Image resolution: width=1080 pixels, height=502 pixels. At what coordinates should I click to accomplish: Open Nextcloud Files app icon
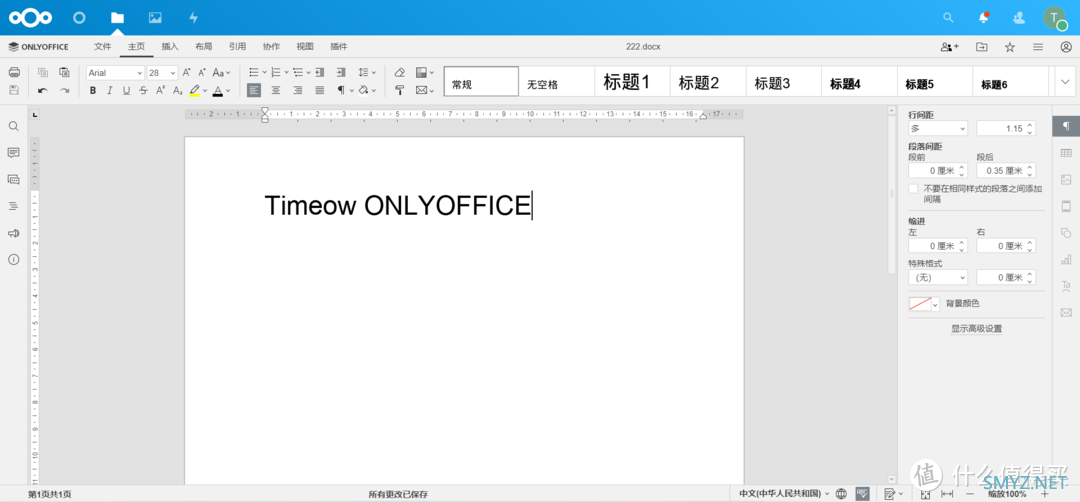(x=117, y=18)
